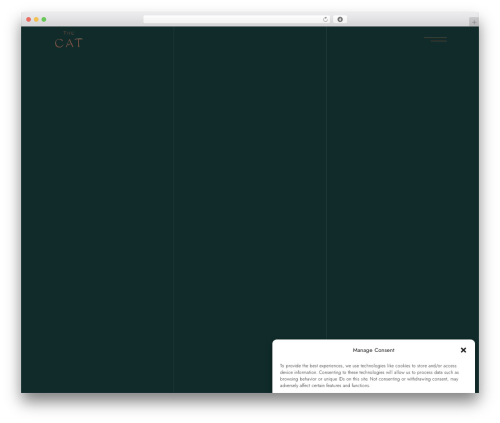500x423 pixels.
Task: Click the word CAT in logo
Action: tap(69, 43)
